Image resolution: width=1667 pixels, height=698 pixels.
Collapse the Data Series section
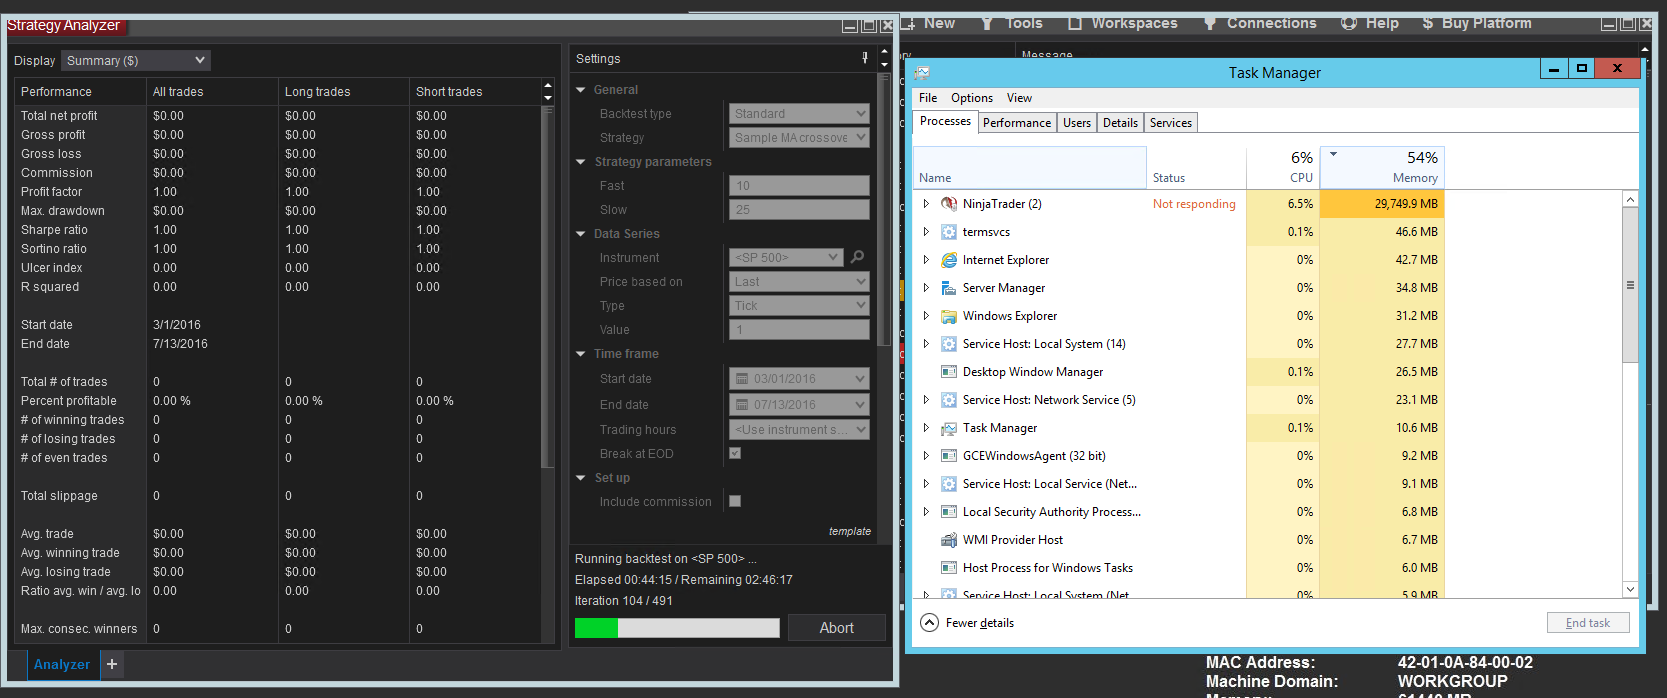point(580,234)
